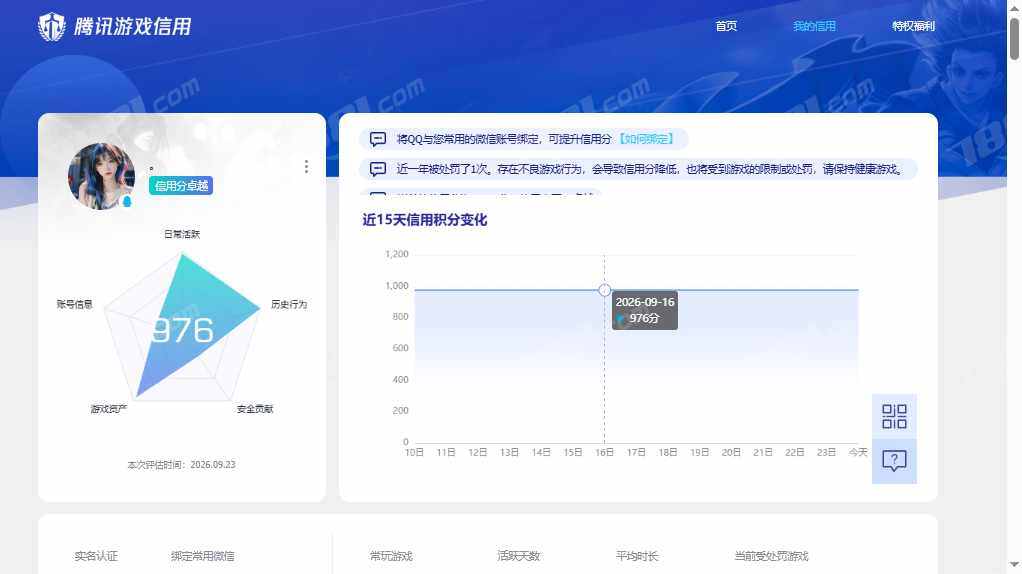Click the message icon beside the punishment notice
The width and height of the screenshot is (1022, 574).
click(378, 169)
